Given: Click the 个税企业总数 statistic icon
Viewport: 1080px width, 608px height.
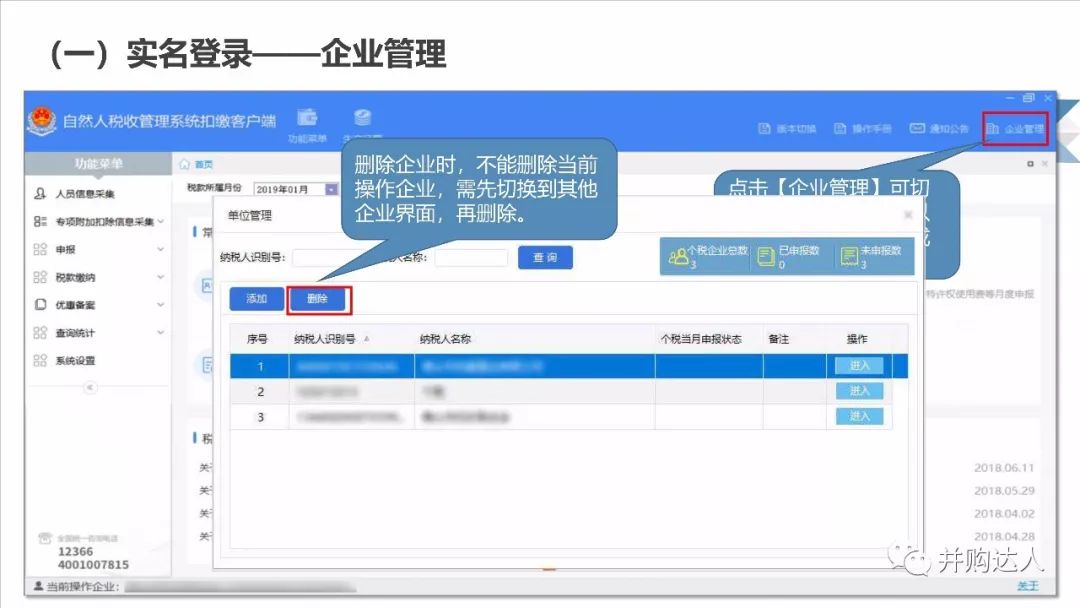Looking at the screenshot, I should 678,257.
